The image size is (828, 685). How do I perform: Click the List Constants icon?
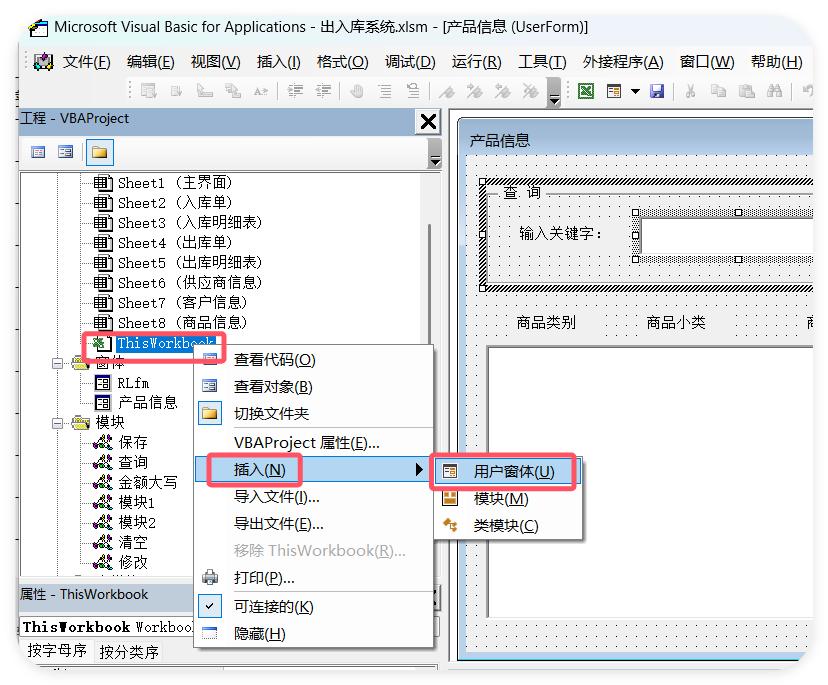pyautogui.click(x=176, y=91)
